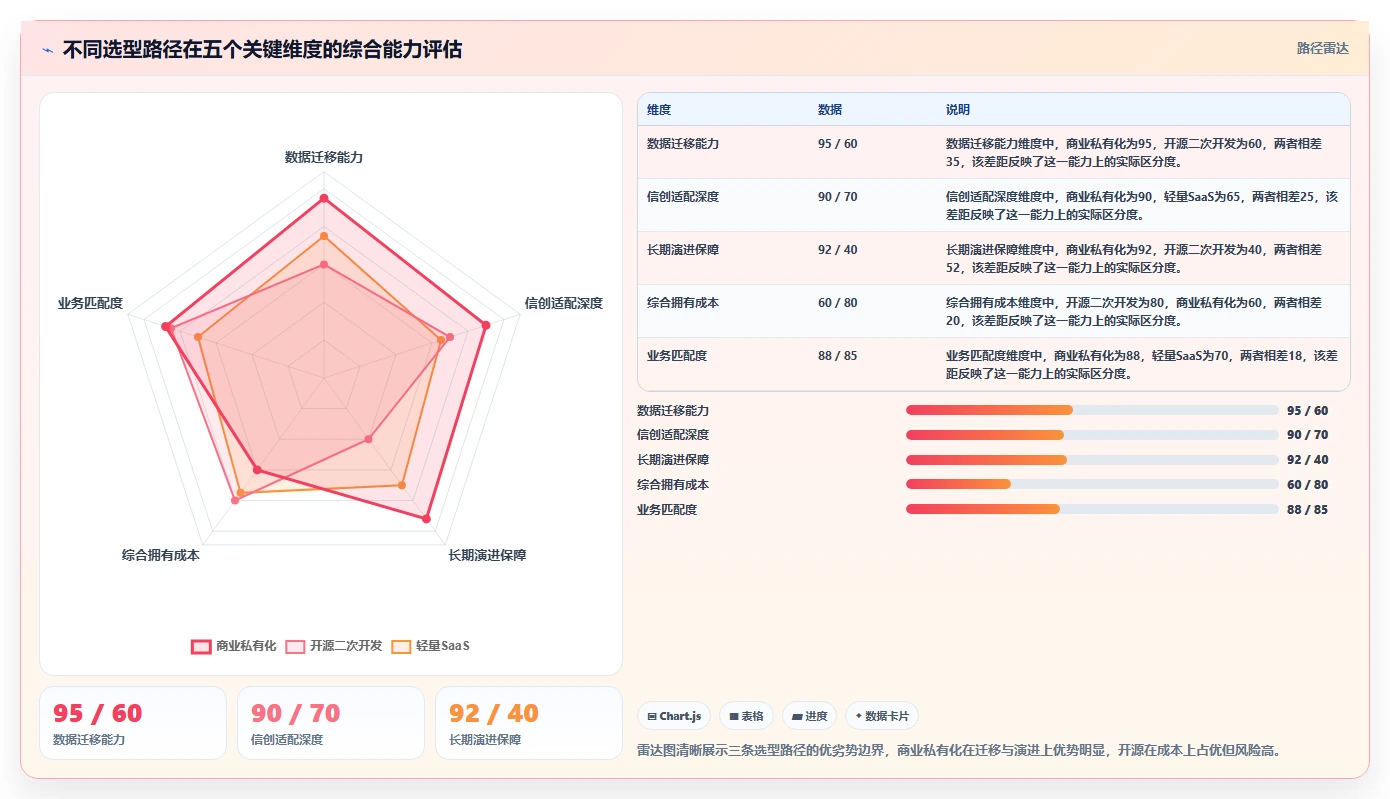
Task: Click the 进度 chip icon
Action: click(797, 716)
